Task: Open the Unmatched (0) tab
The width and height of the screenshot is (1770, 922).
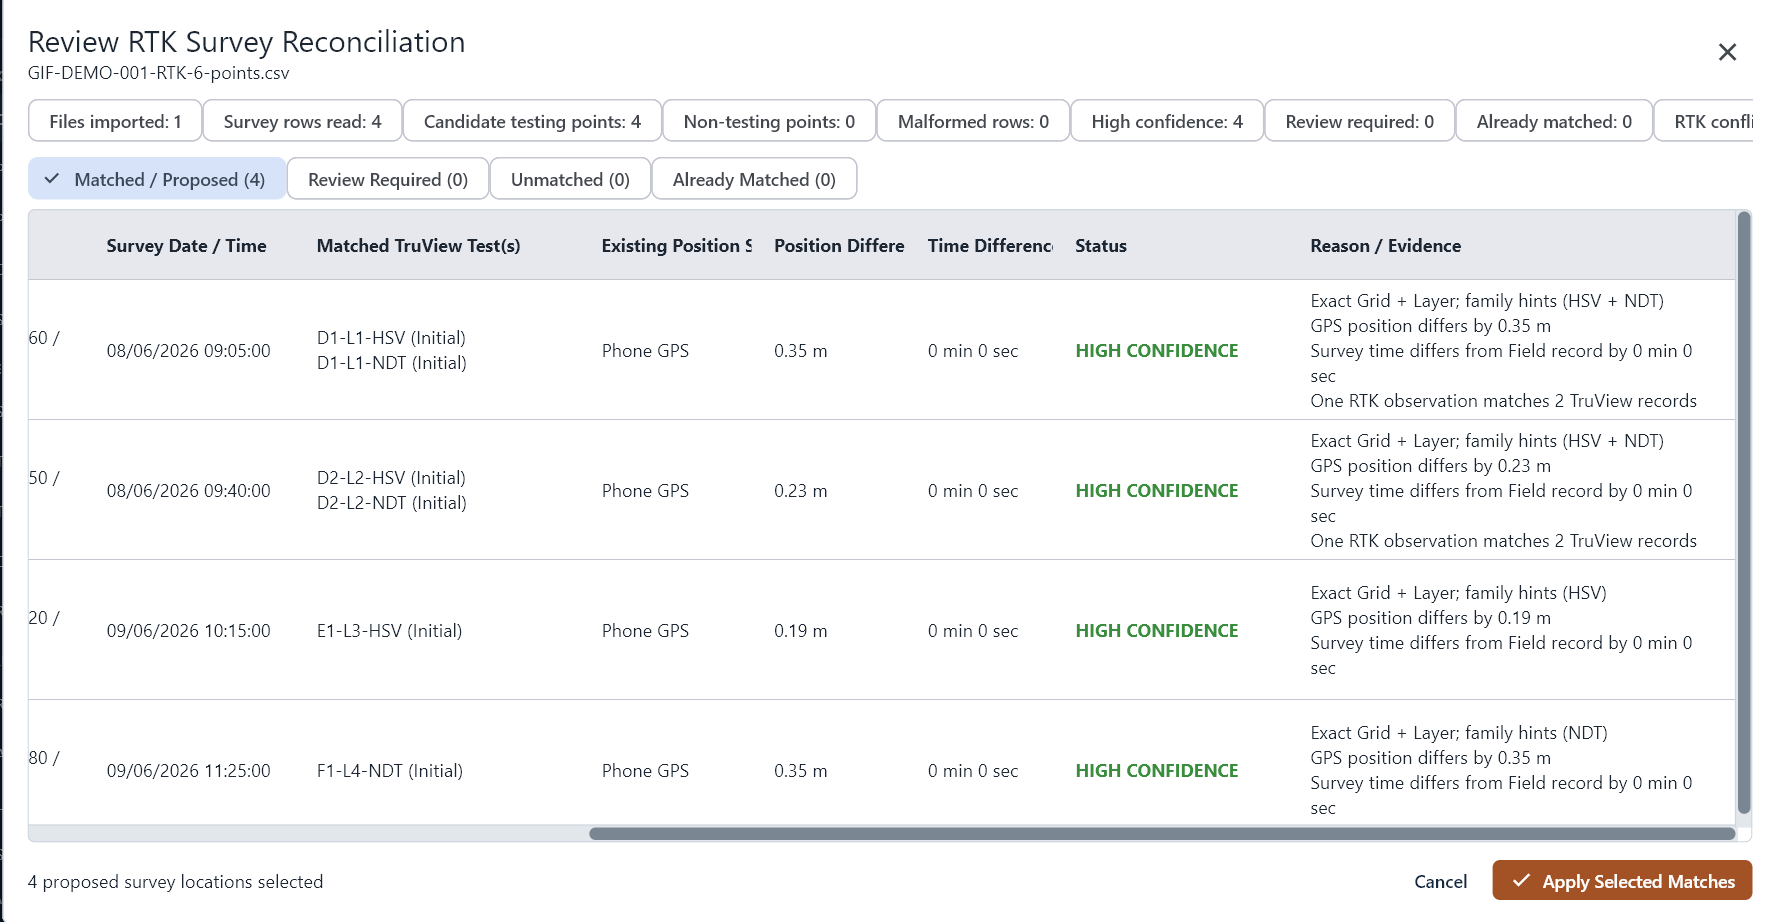Action: tap(570, 179)
